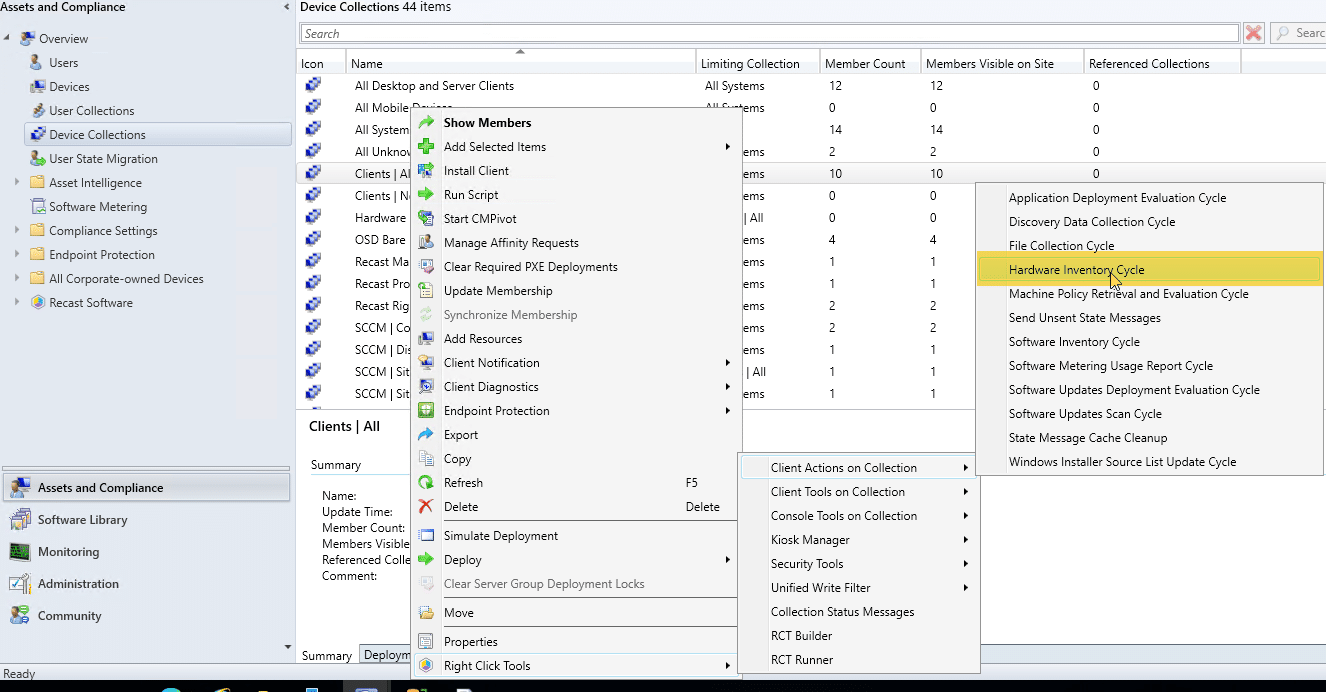Click the Add Selected Items plus icon

point(426,147)
